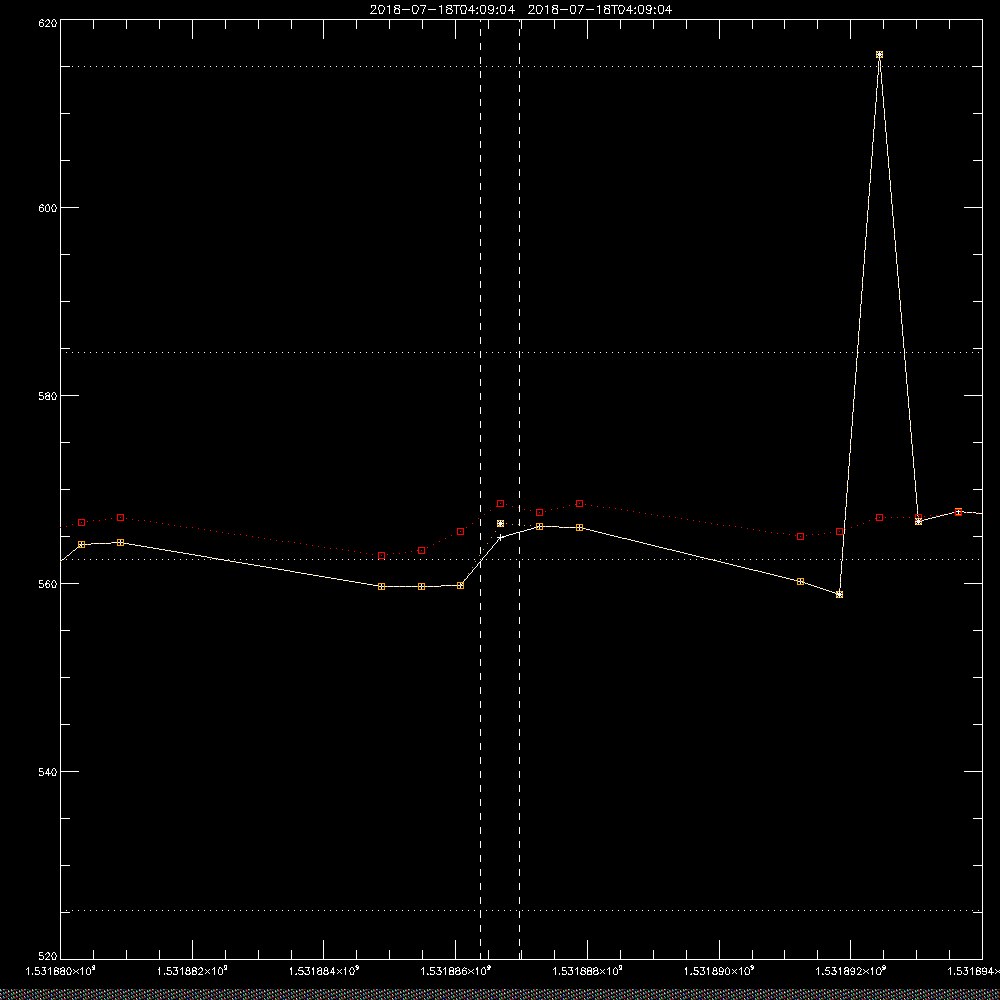The image size is (1000, 1000).
Task: Click the first 2018-07-18T04:09:04 timestamp in title
Action: click(x=442, y=10)
